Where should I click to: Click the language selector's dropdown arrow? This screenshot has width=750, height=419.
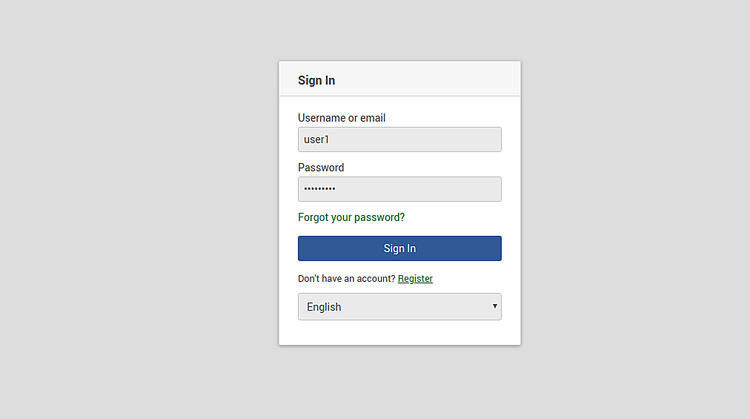tap(495, 307)
